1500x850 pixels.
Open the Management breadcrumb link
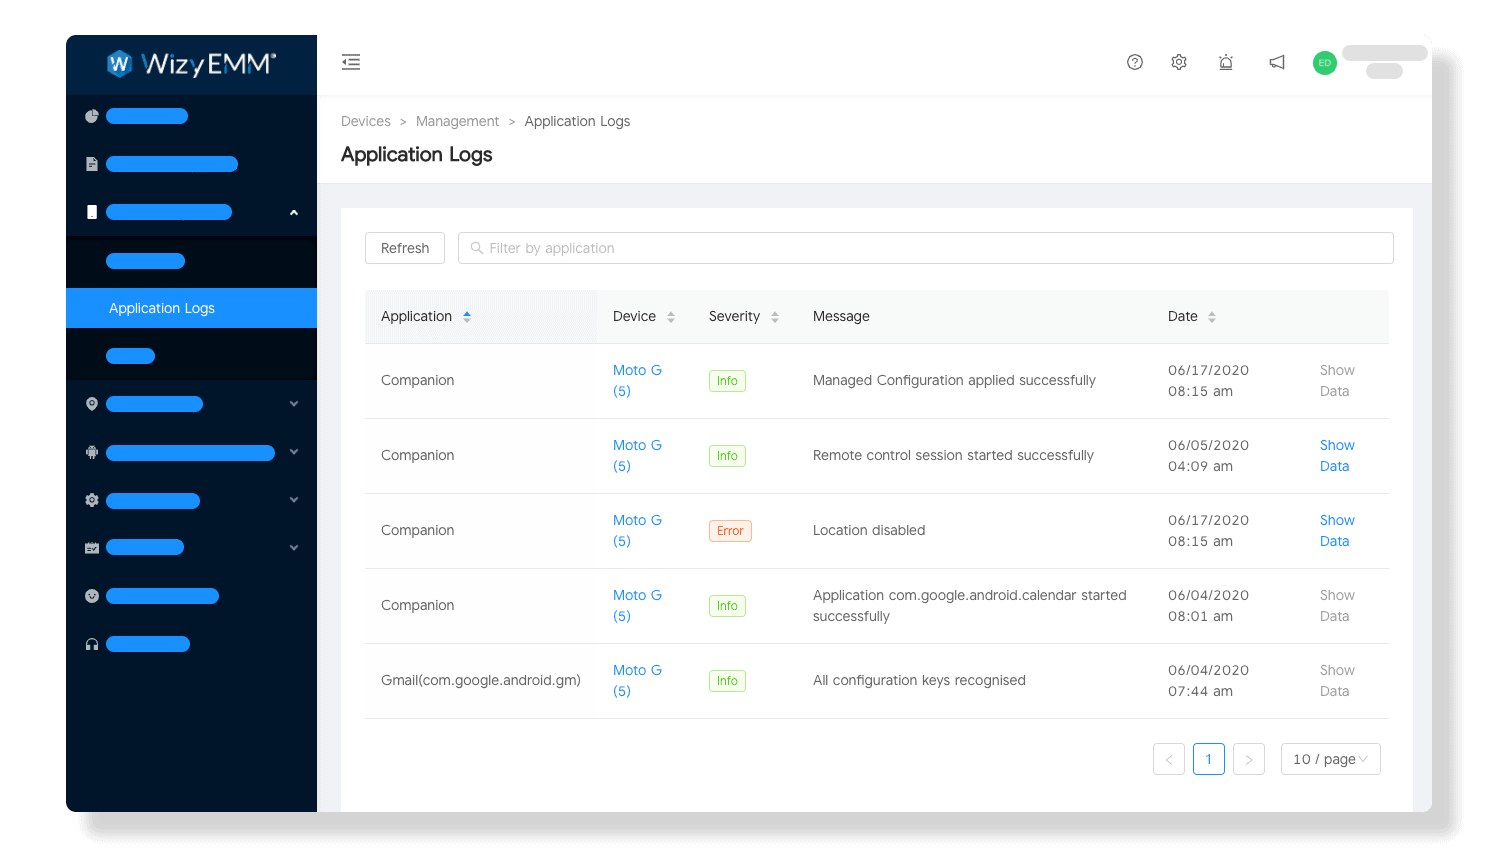[457, 120]
